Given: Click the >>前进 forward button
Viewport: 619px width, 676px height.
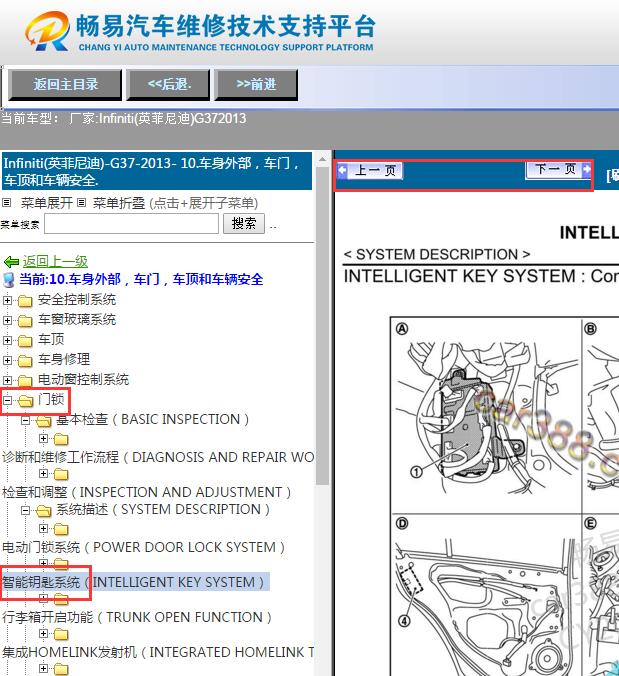Looking at the screenshot, I should click(x=256, y=84).
